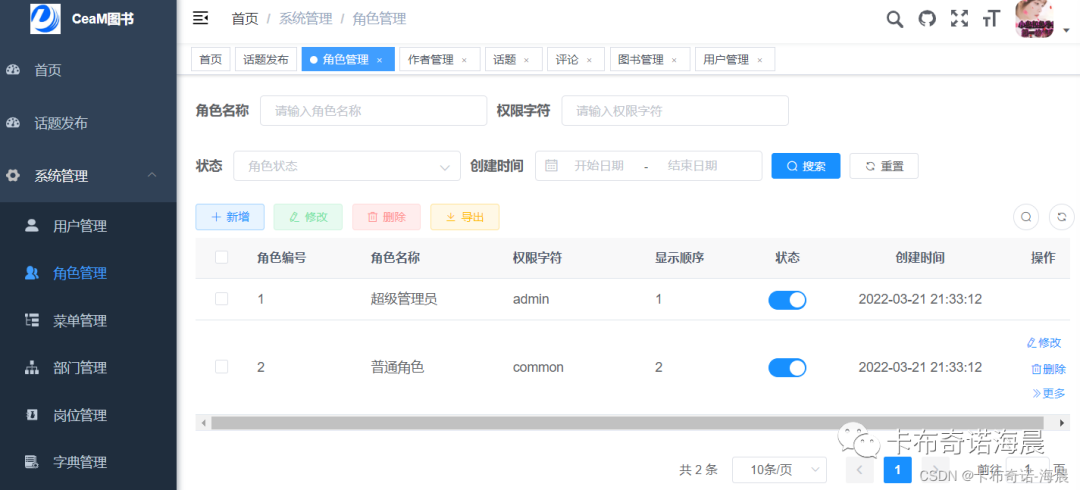Expand 更多 in 普通角色 row
Viewport: 1080px width, 490px height.
tap(1048, 394)
